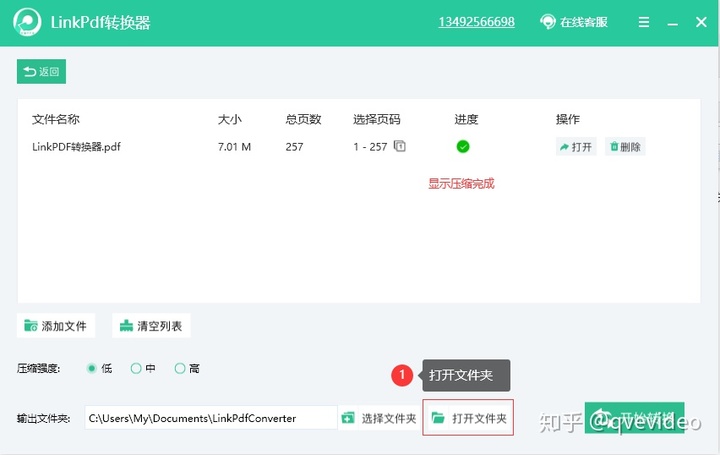Click the 操作 column header

pos(568,119)
